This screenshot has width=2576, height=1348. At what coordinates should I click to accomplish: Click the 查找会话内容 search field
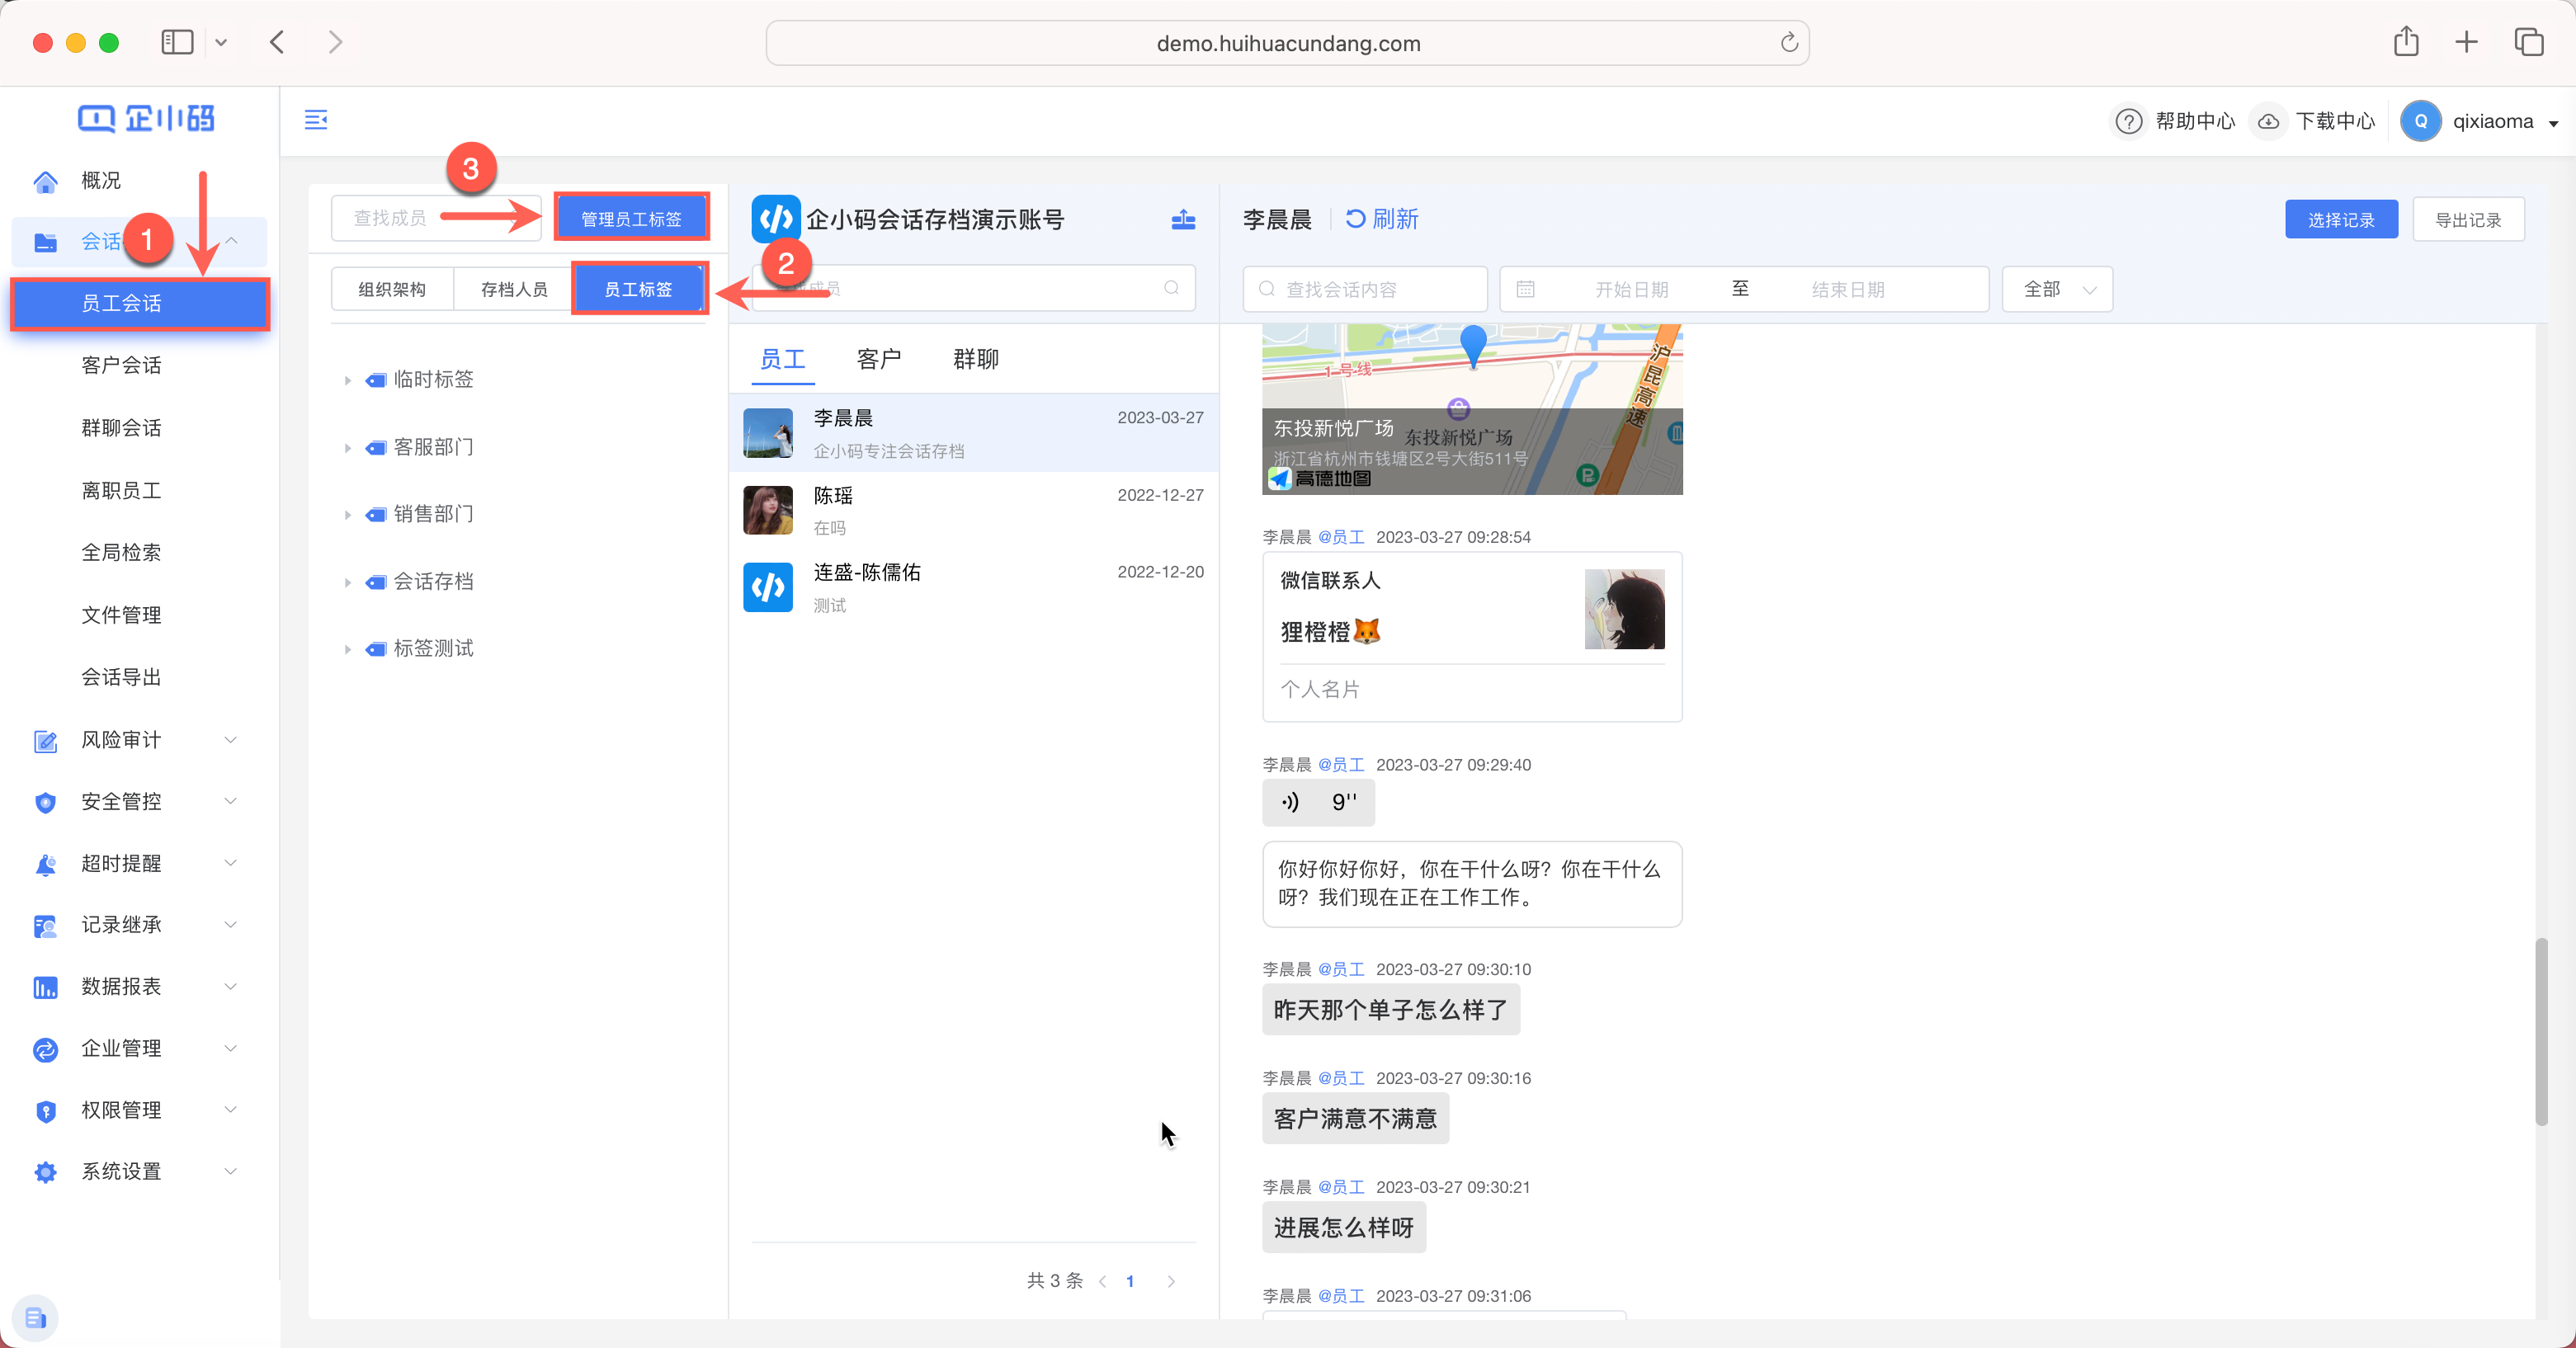[1365, 289]
